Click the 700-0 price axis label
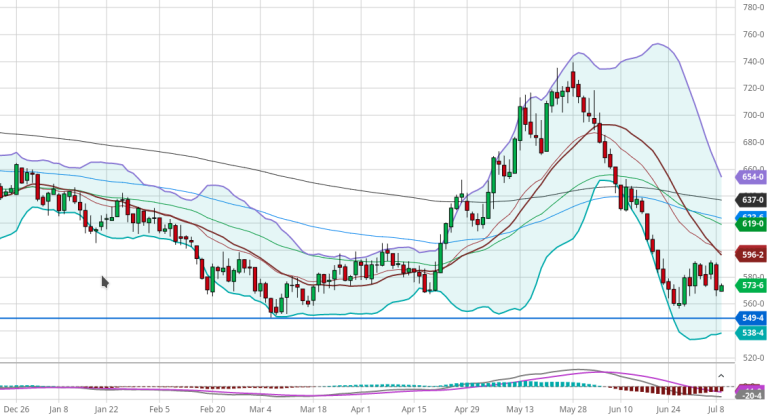Viewport: 768px width, 415px height. point(750,115)
